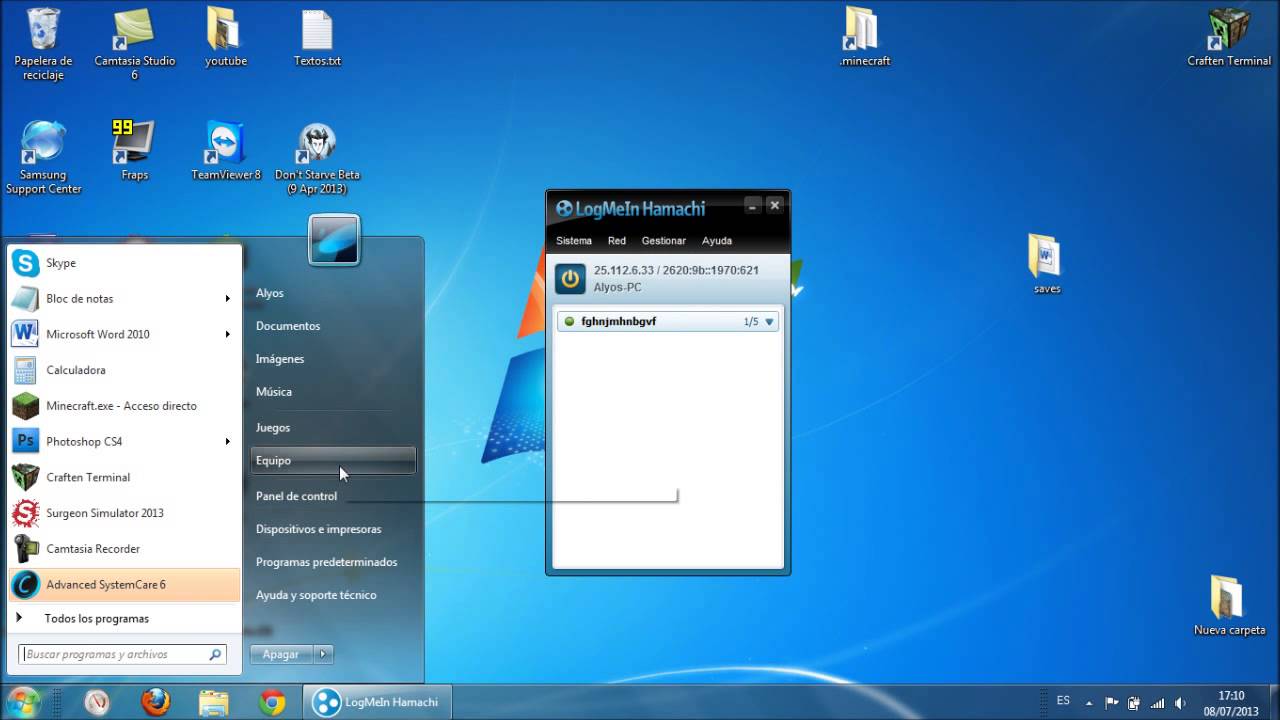Select the Nueva carpeta desktop folder
The width and height of the screenshot is (1280, 720).
pos(1229,606)
